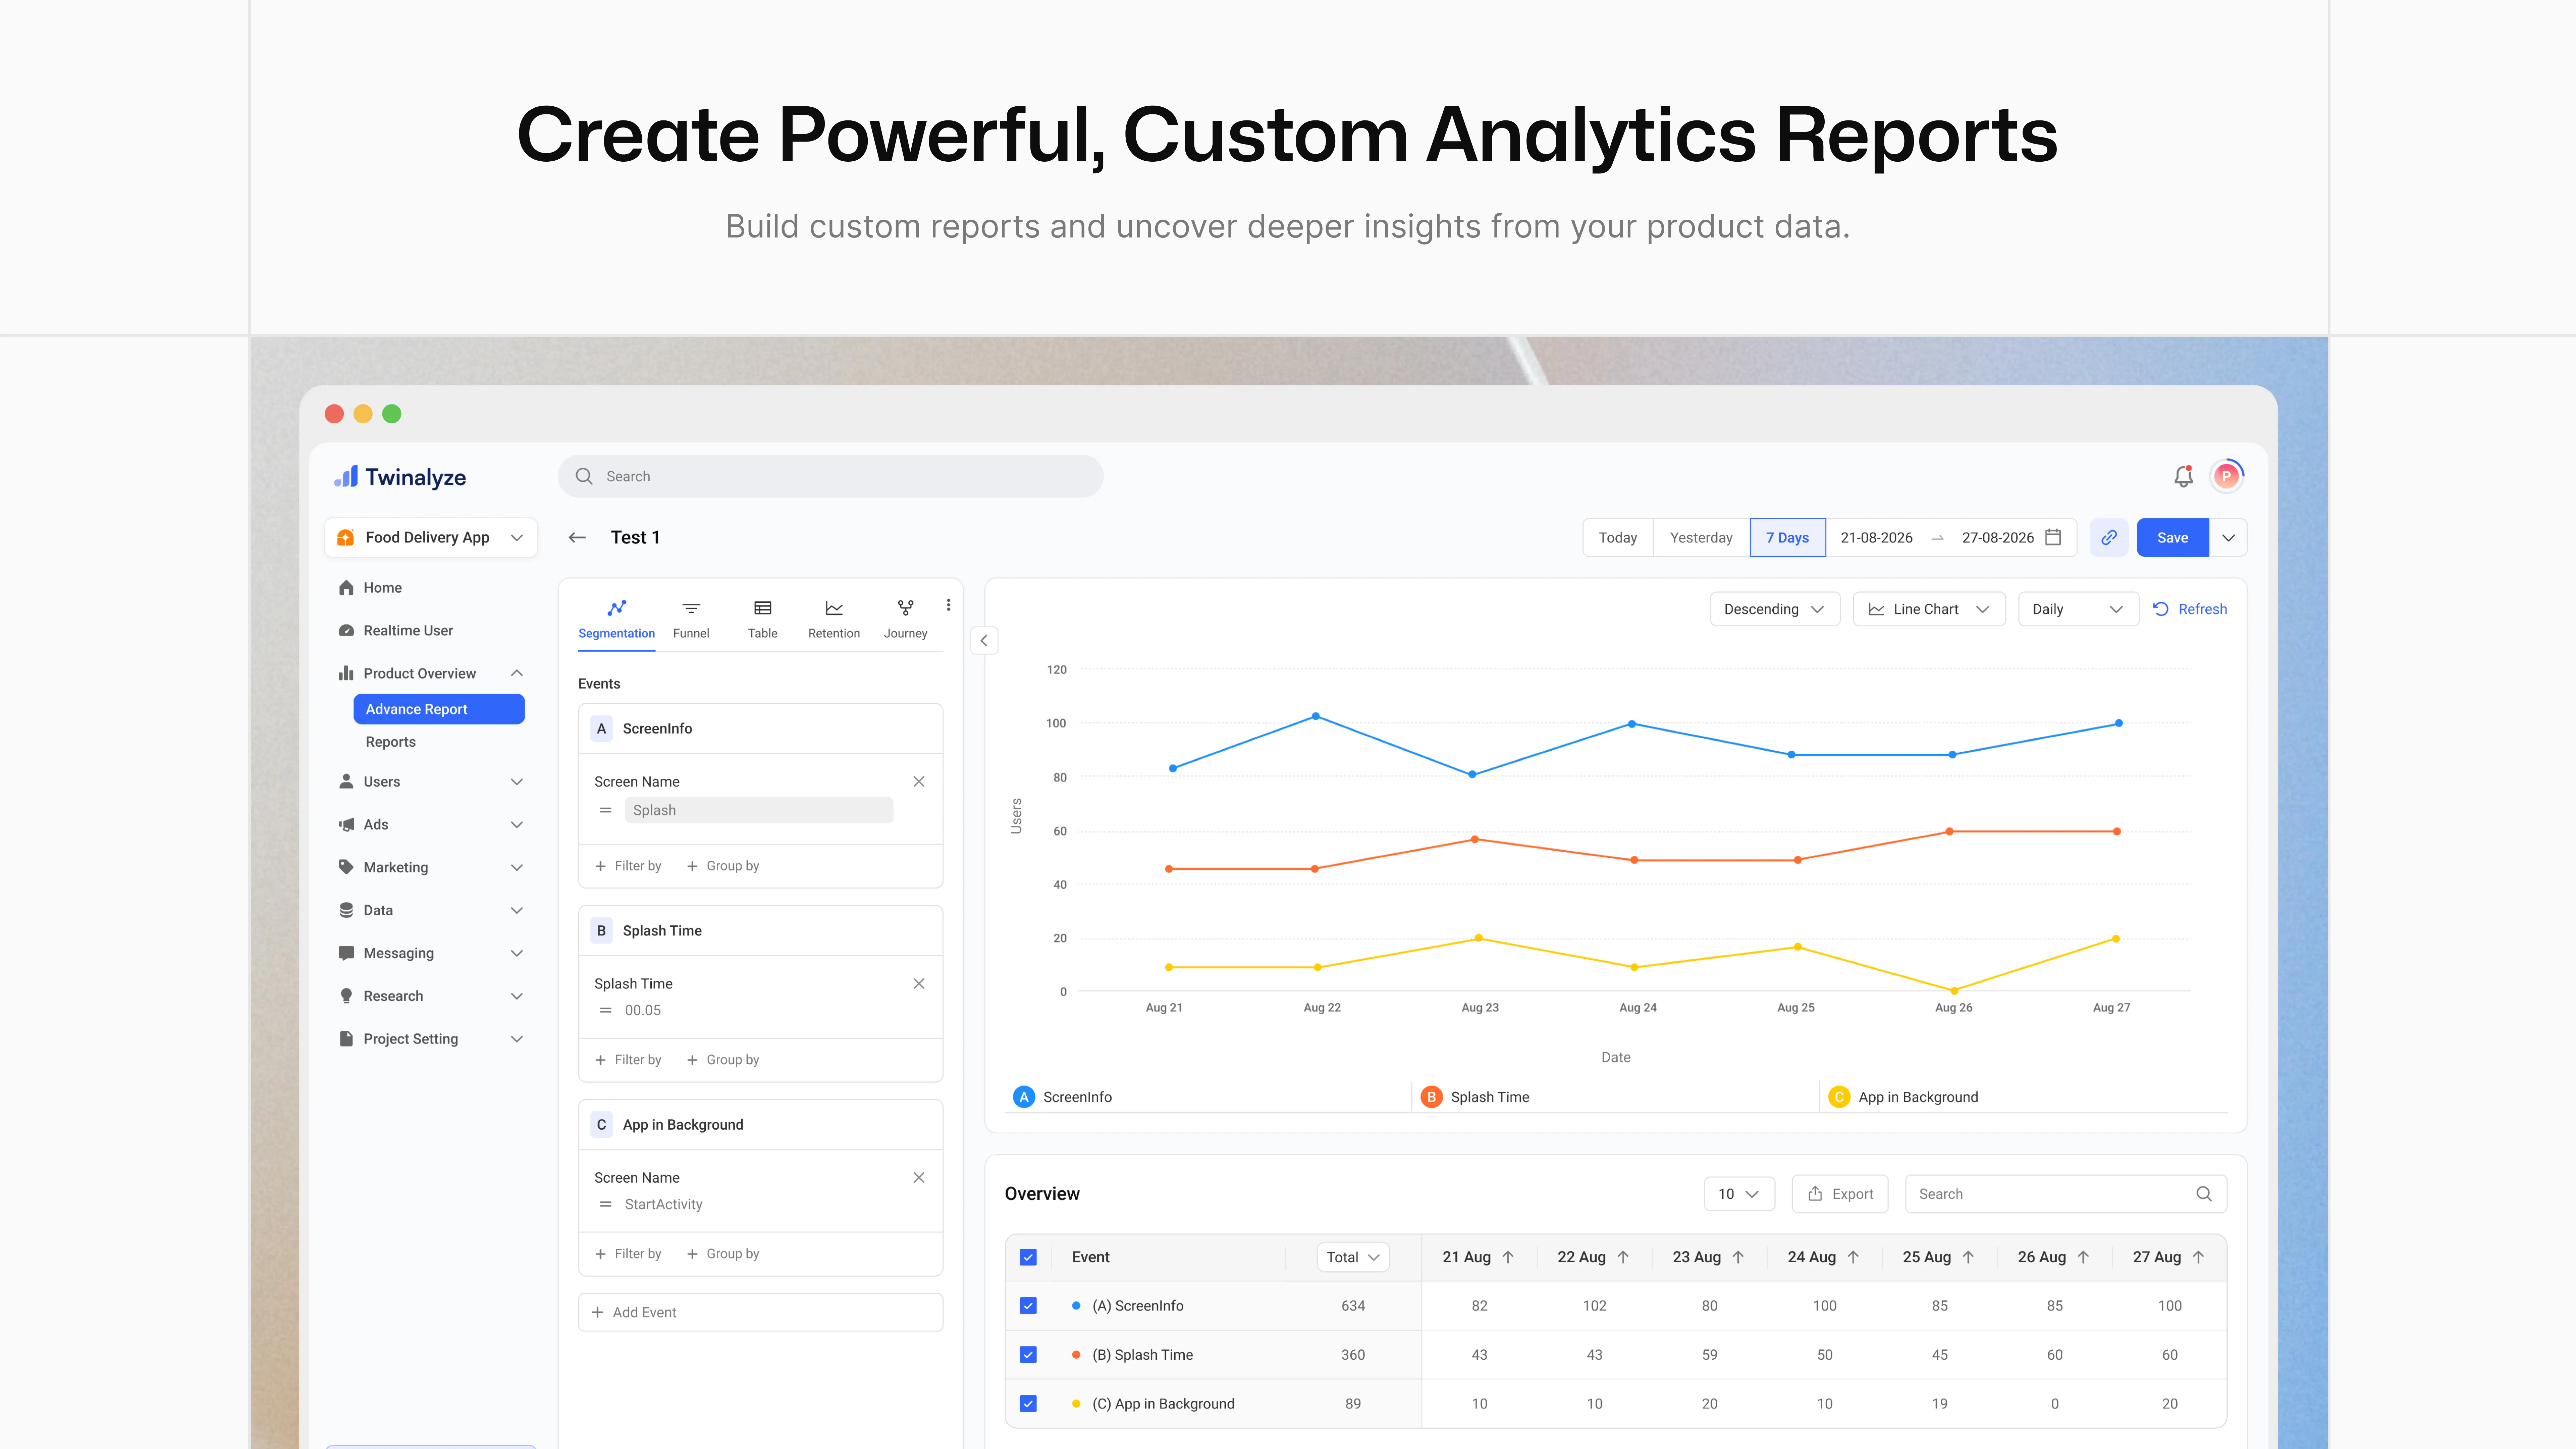Switch to the Retention tab
The height and width of the screenshot is (1449, 2576).
click(834, 620)
